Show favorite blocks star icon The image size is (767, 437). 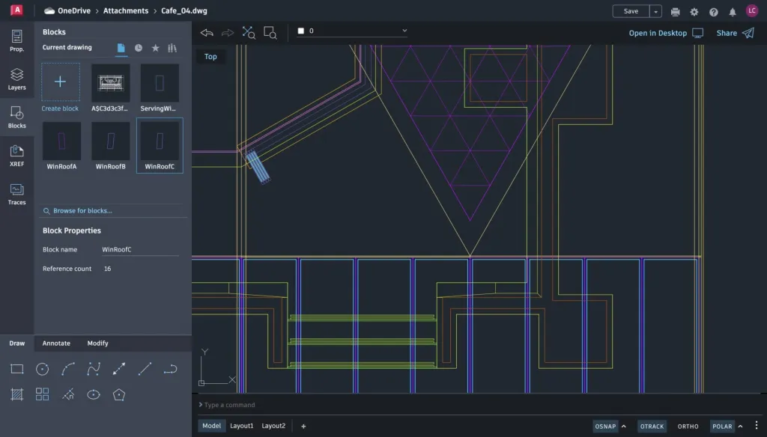point(155,48)
